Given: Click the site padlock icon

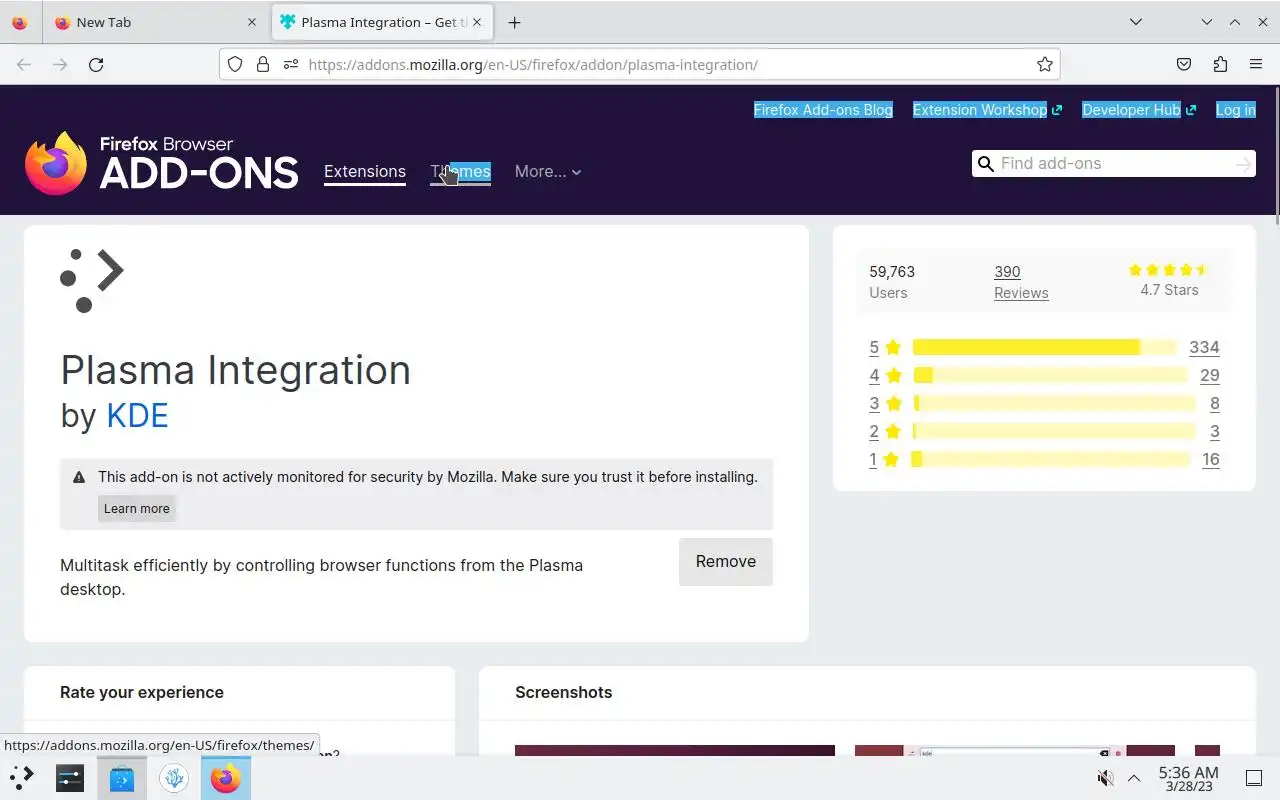Looking at the screenshot, I should point(263,64).
